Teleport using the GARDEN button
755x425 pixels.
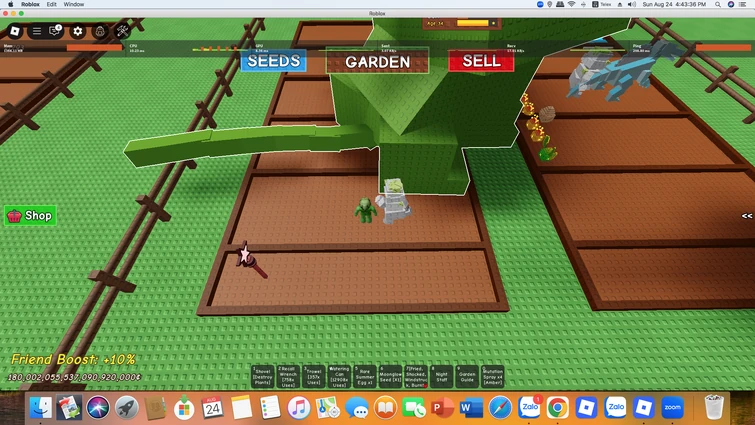tap(378, 62)
